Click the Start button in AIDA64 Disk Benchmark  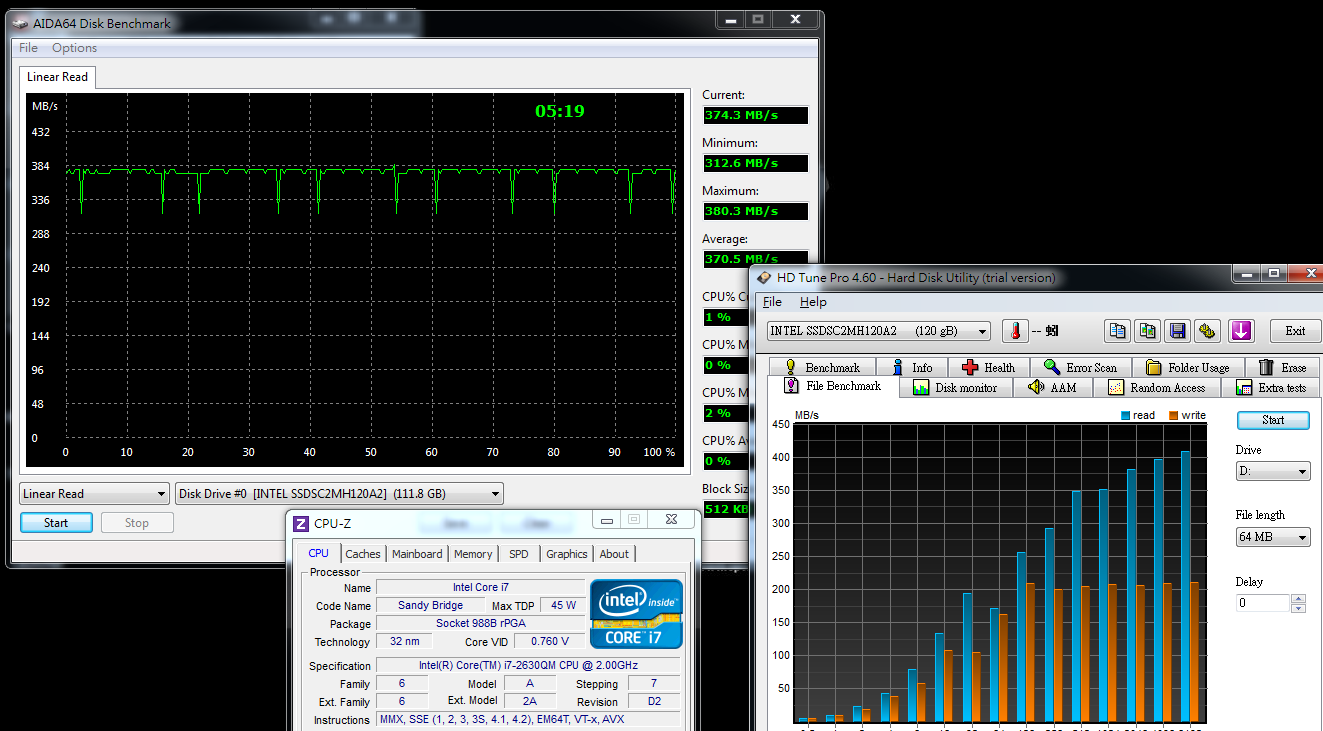tap(56, 523)
